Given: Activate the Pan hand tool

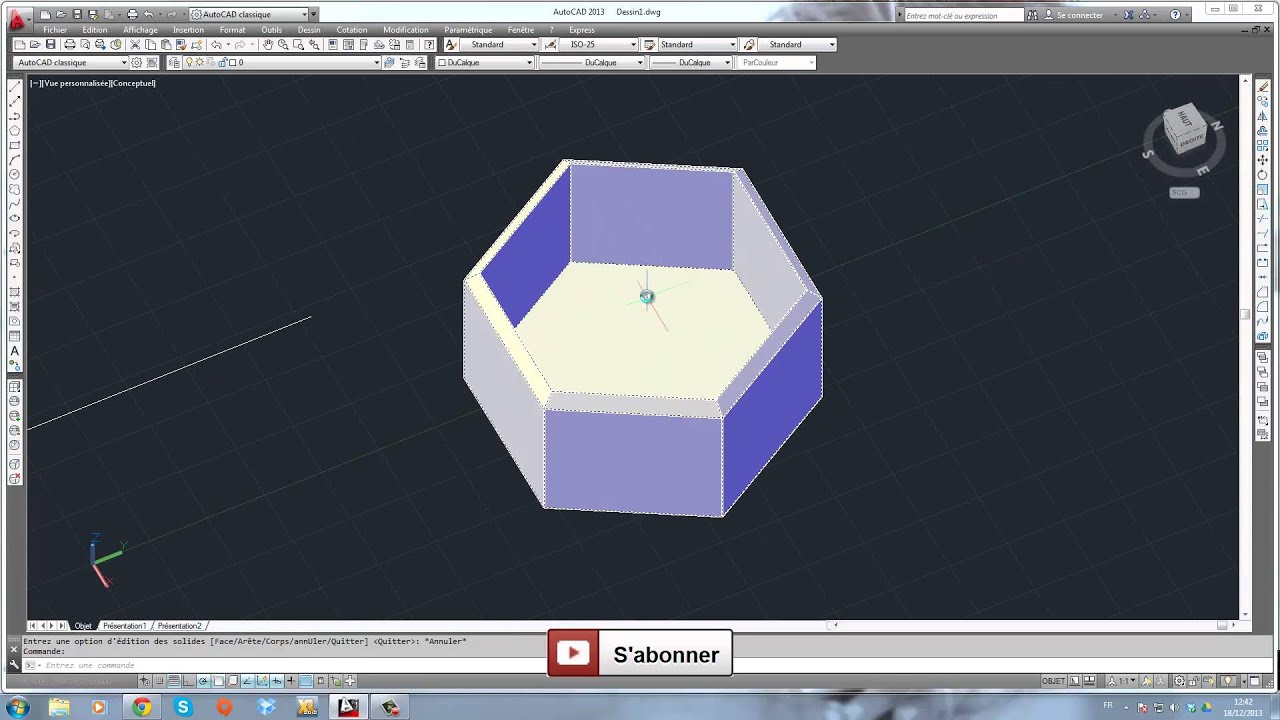Looking at the screenshot, I should 268,45.
